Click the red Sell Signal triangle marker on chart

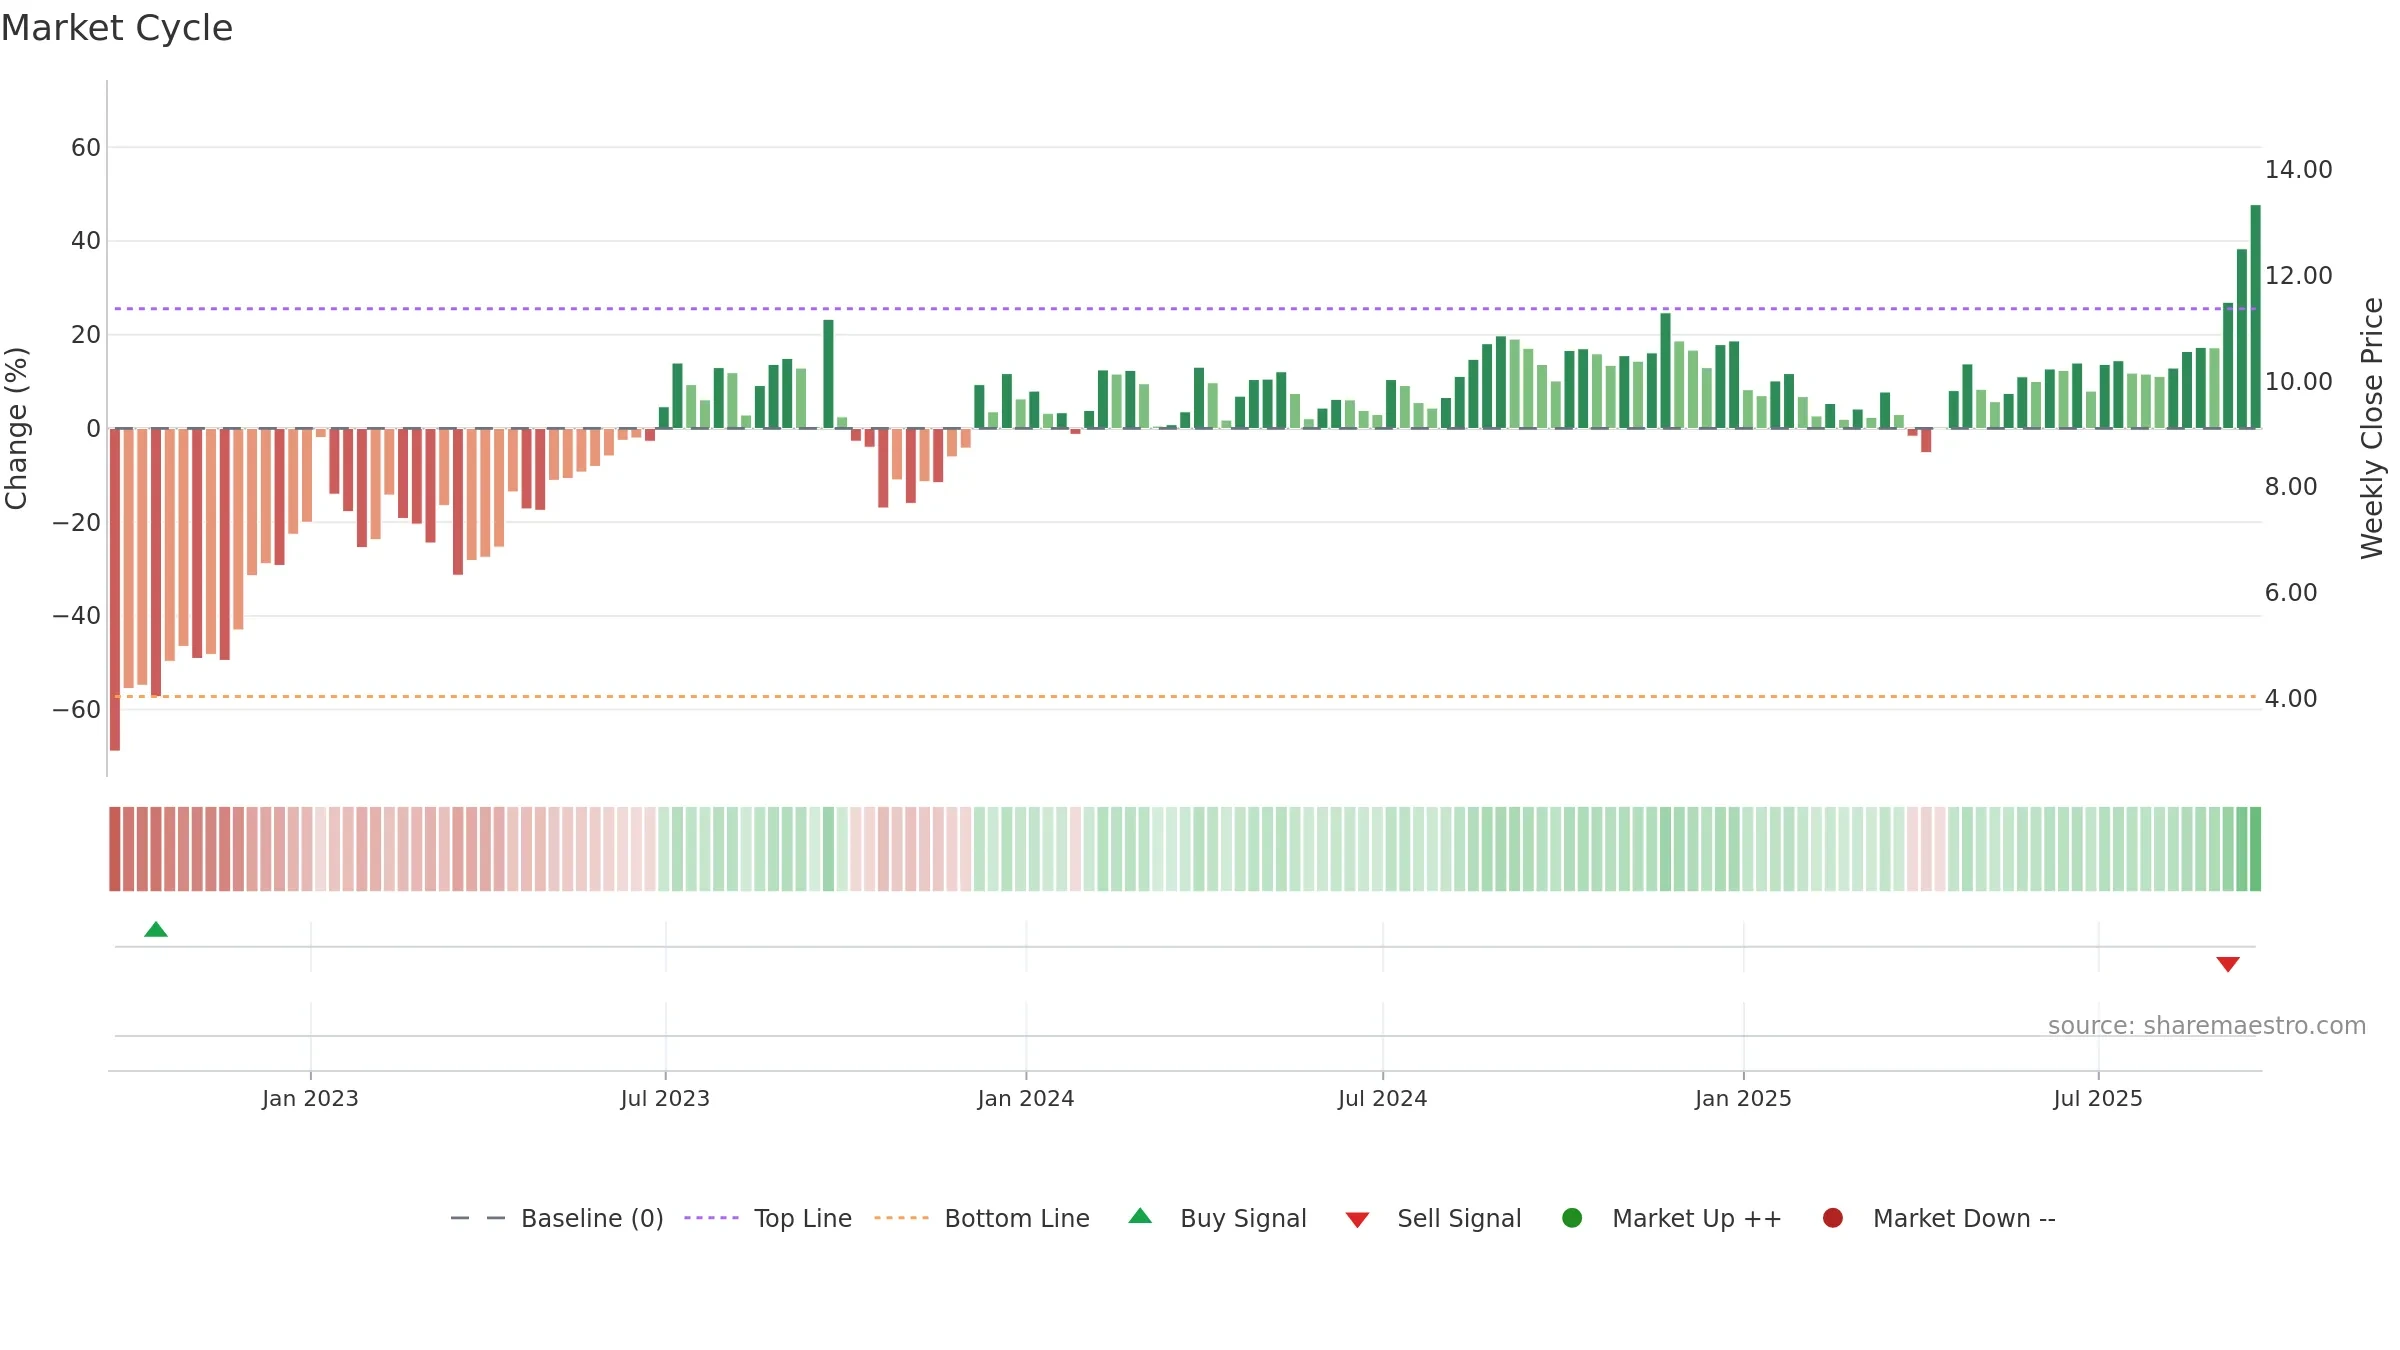click(x=2227, y=964)
